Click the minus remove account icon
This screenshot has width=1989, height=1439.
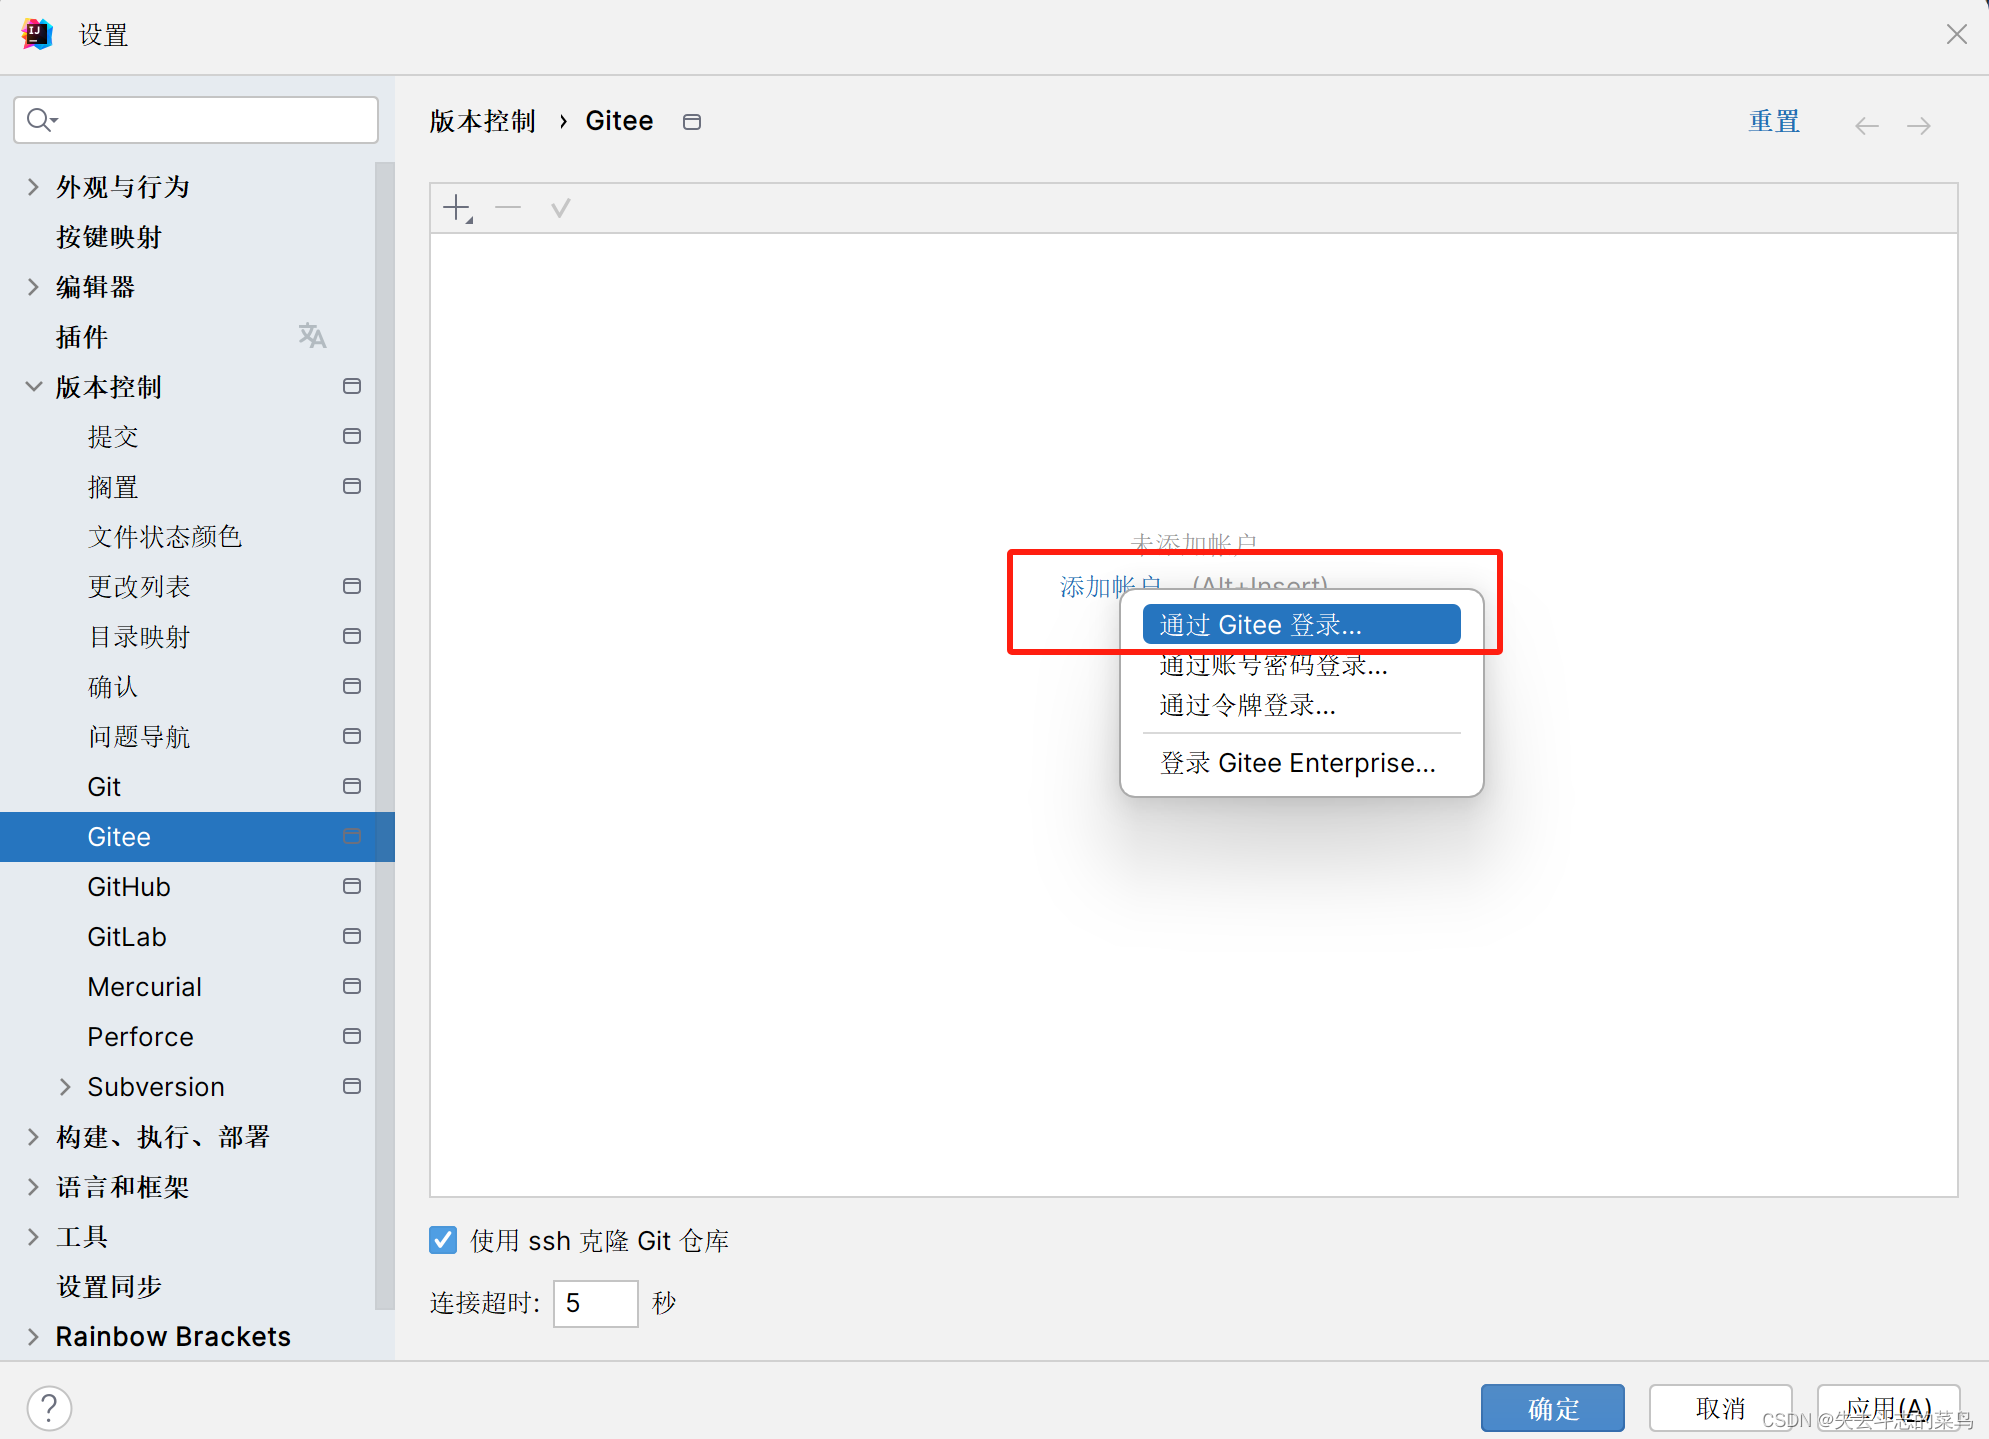tap(508, 208)
